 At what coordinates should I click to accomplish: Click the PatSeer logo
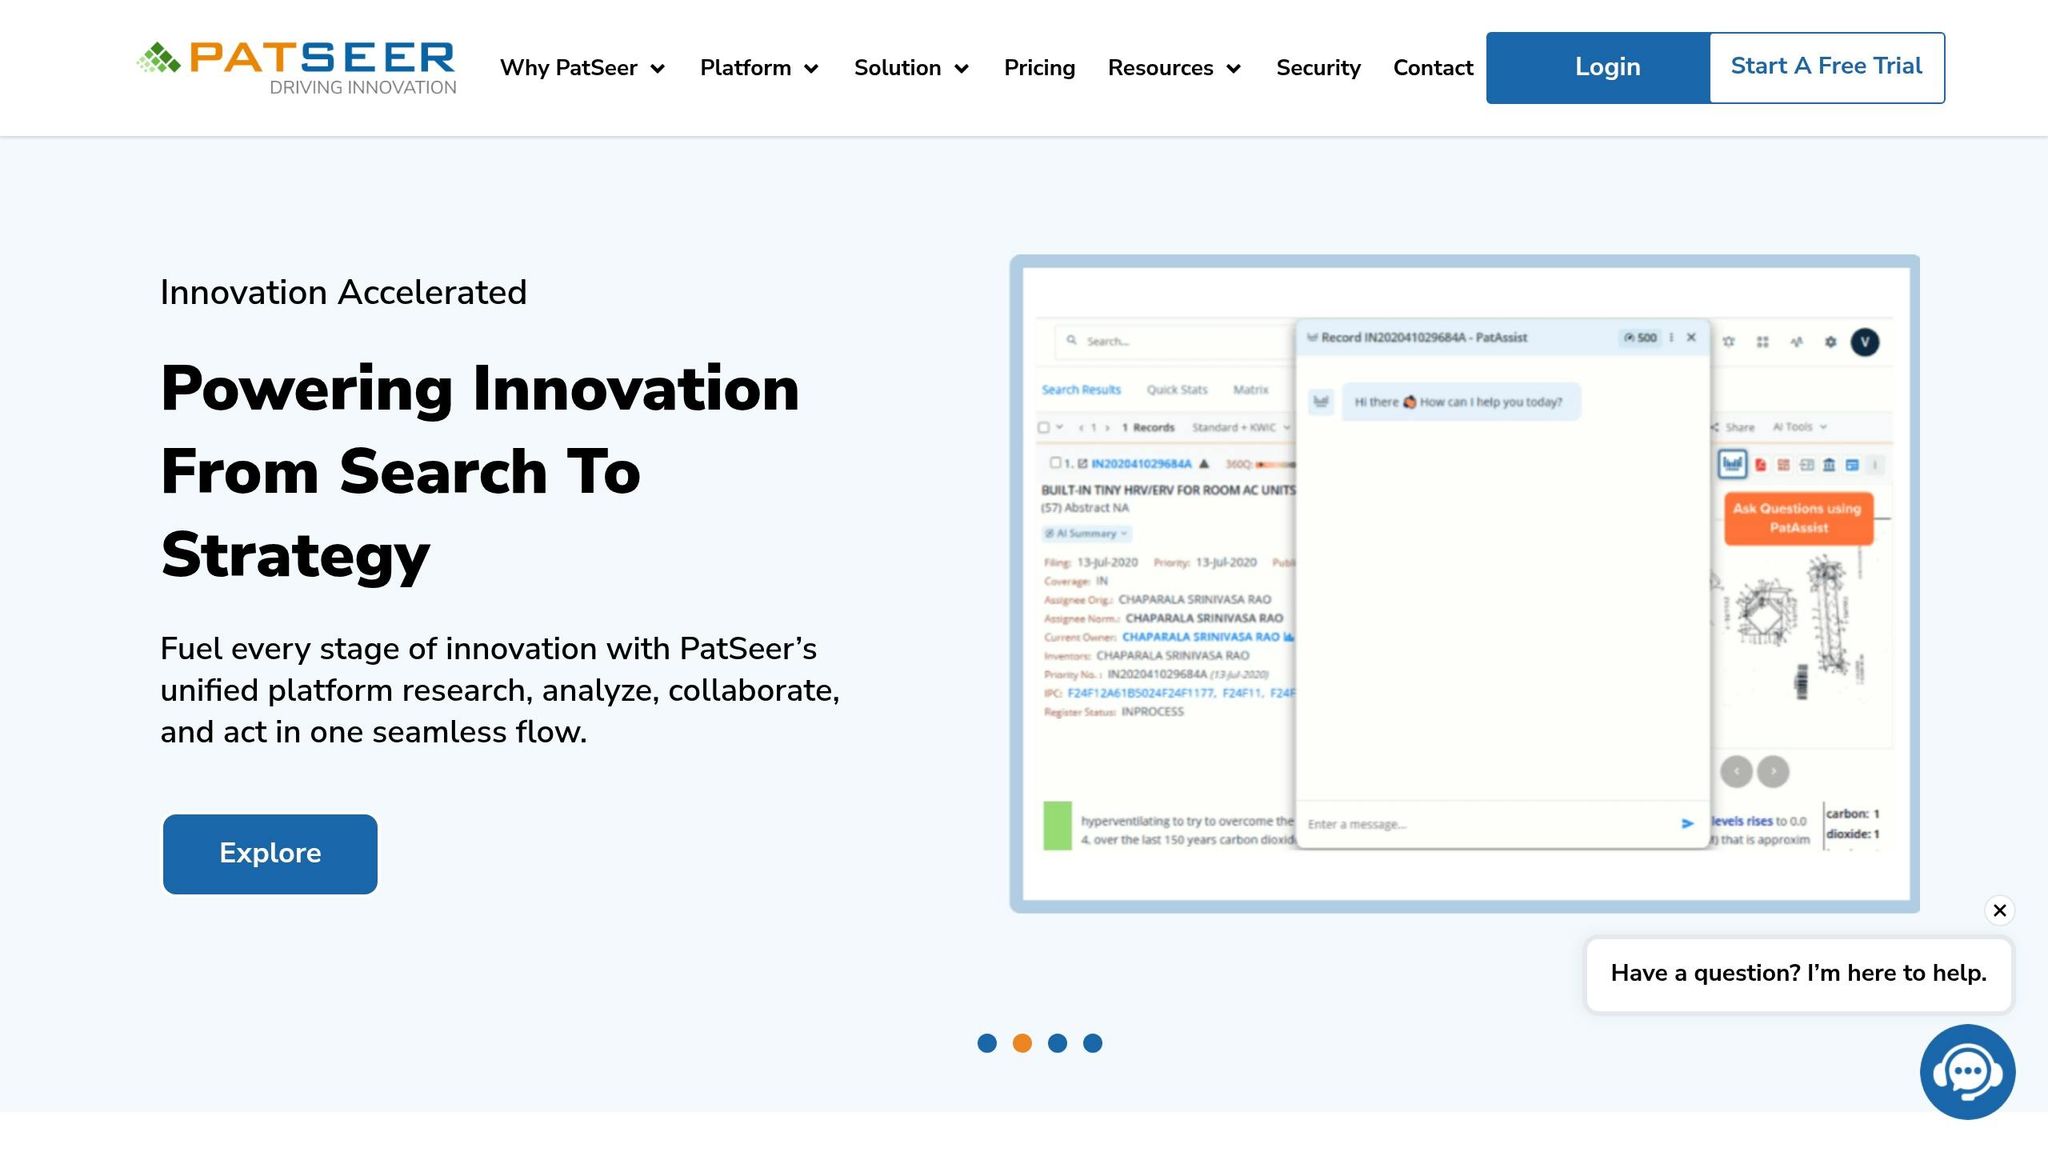[297, 68]
